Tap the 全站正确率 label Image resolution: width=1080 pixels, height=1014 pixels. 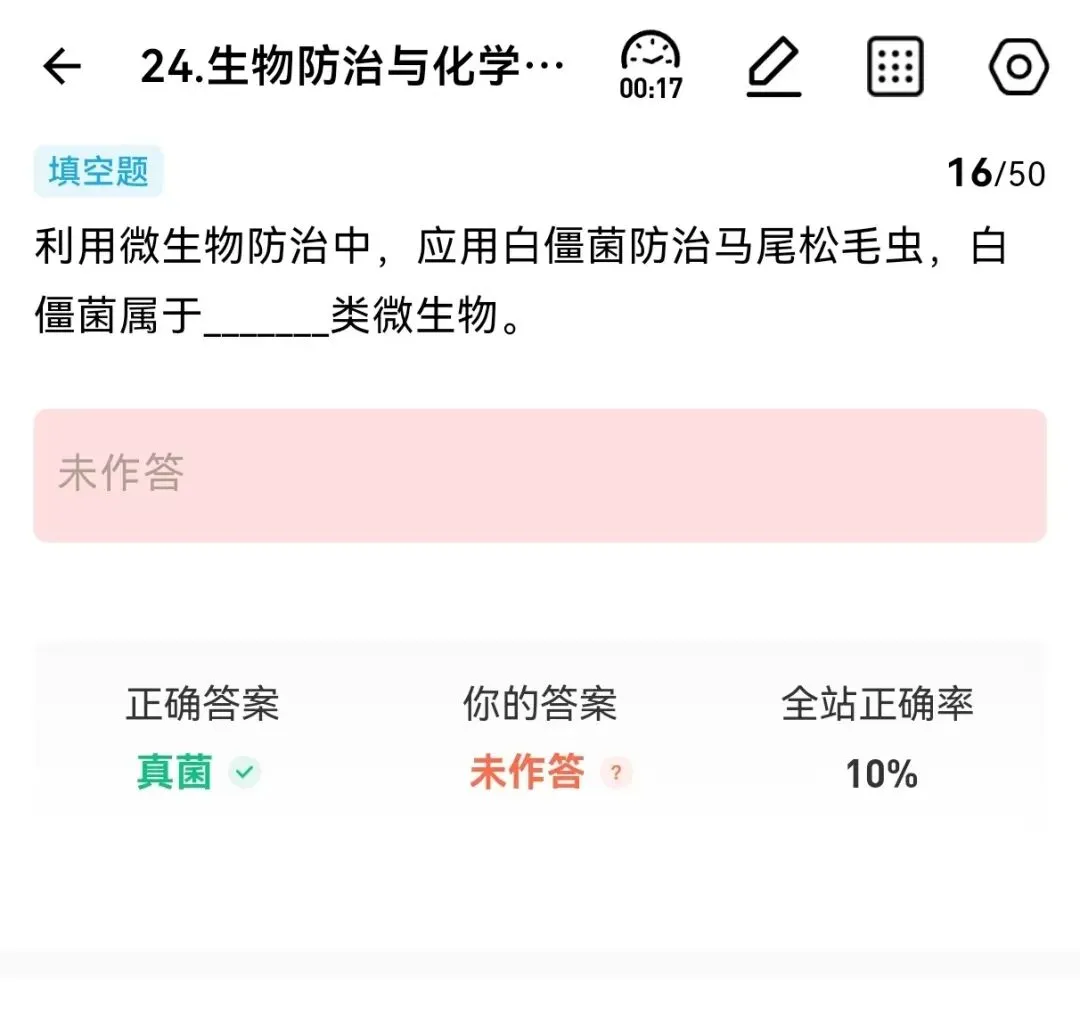878,704
